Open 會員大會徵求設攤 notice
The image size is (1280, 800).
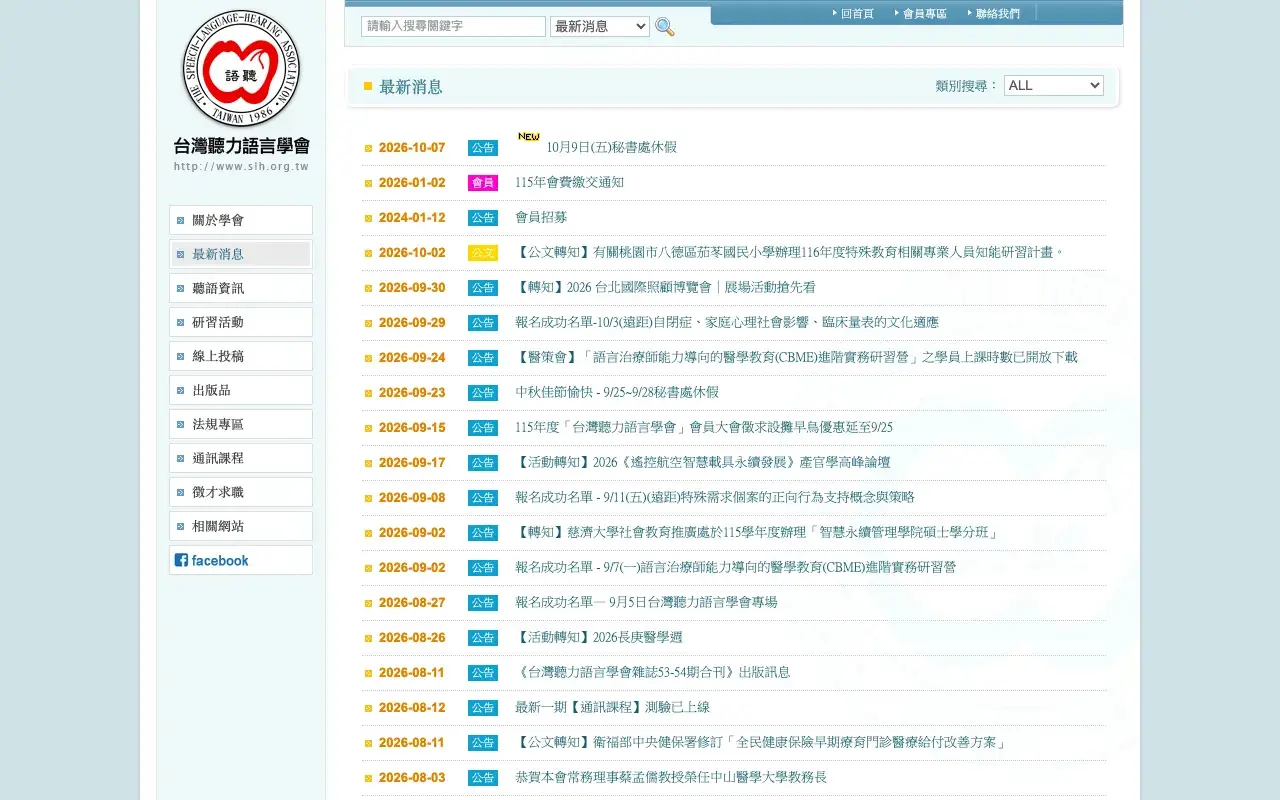pos(704,428)
